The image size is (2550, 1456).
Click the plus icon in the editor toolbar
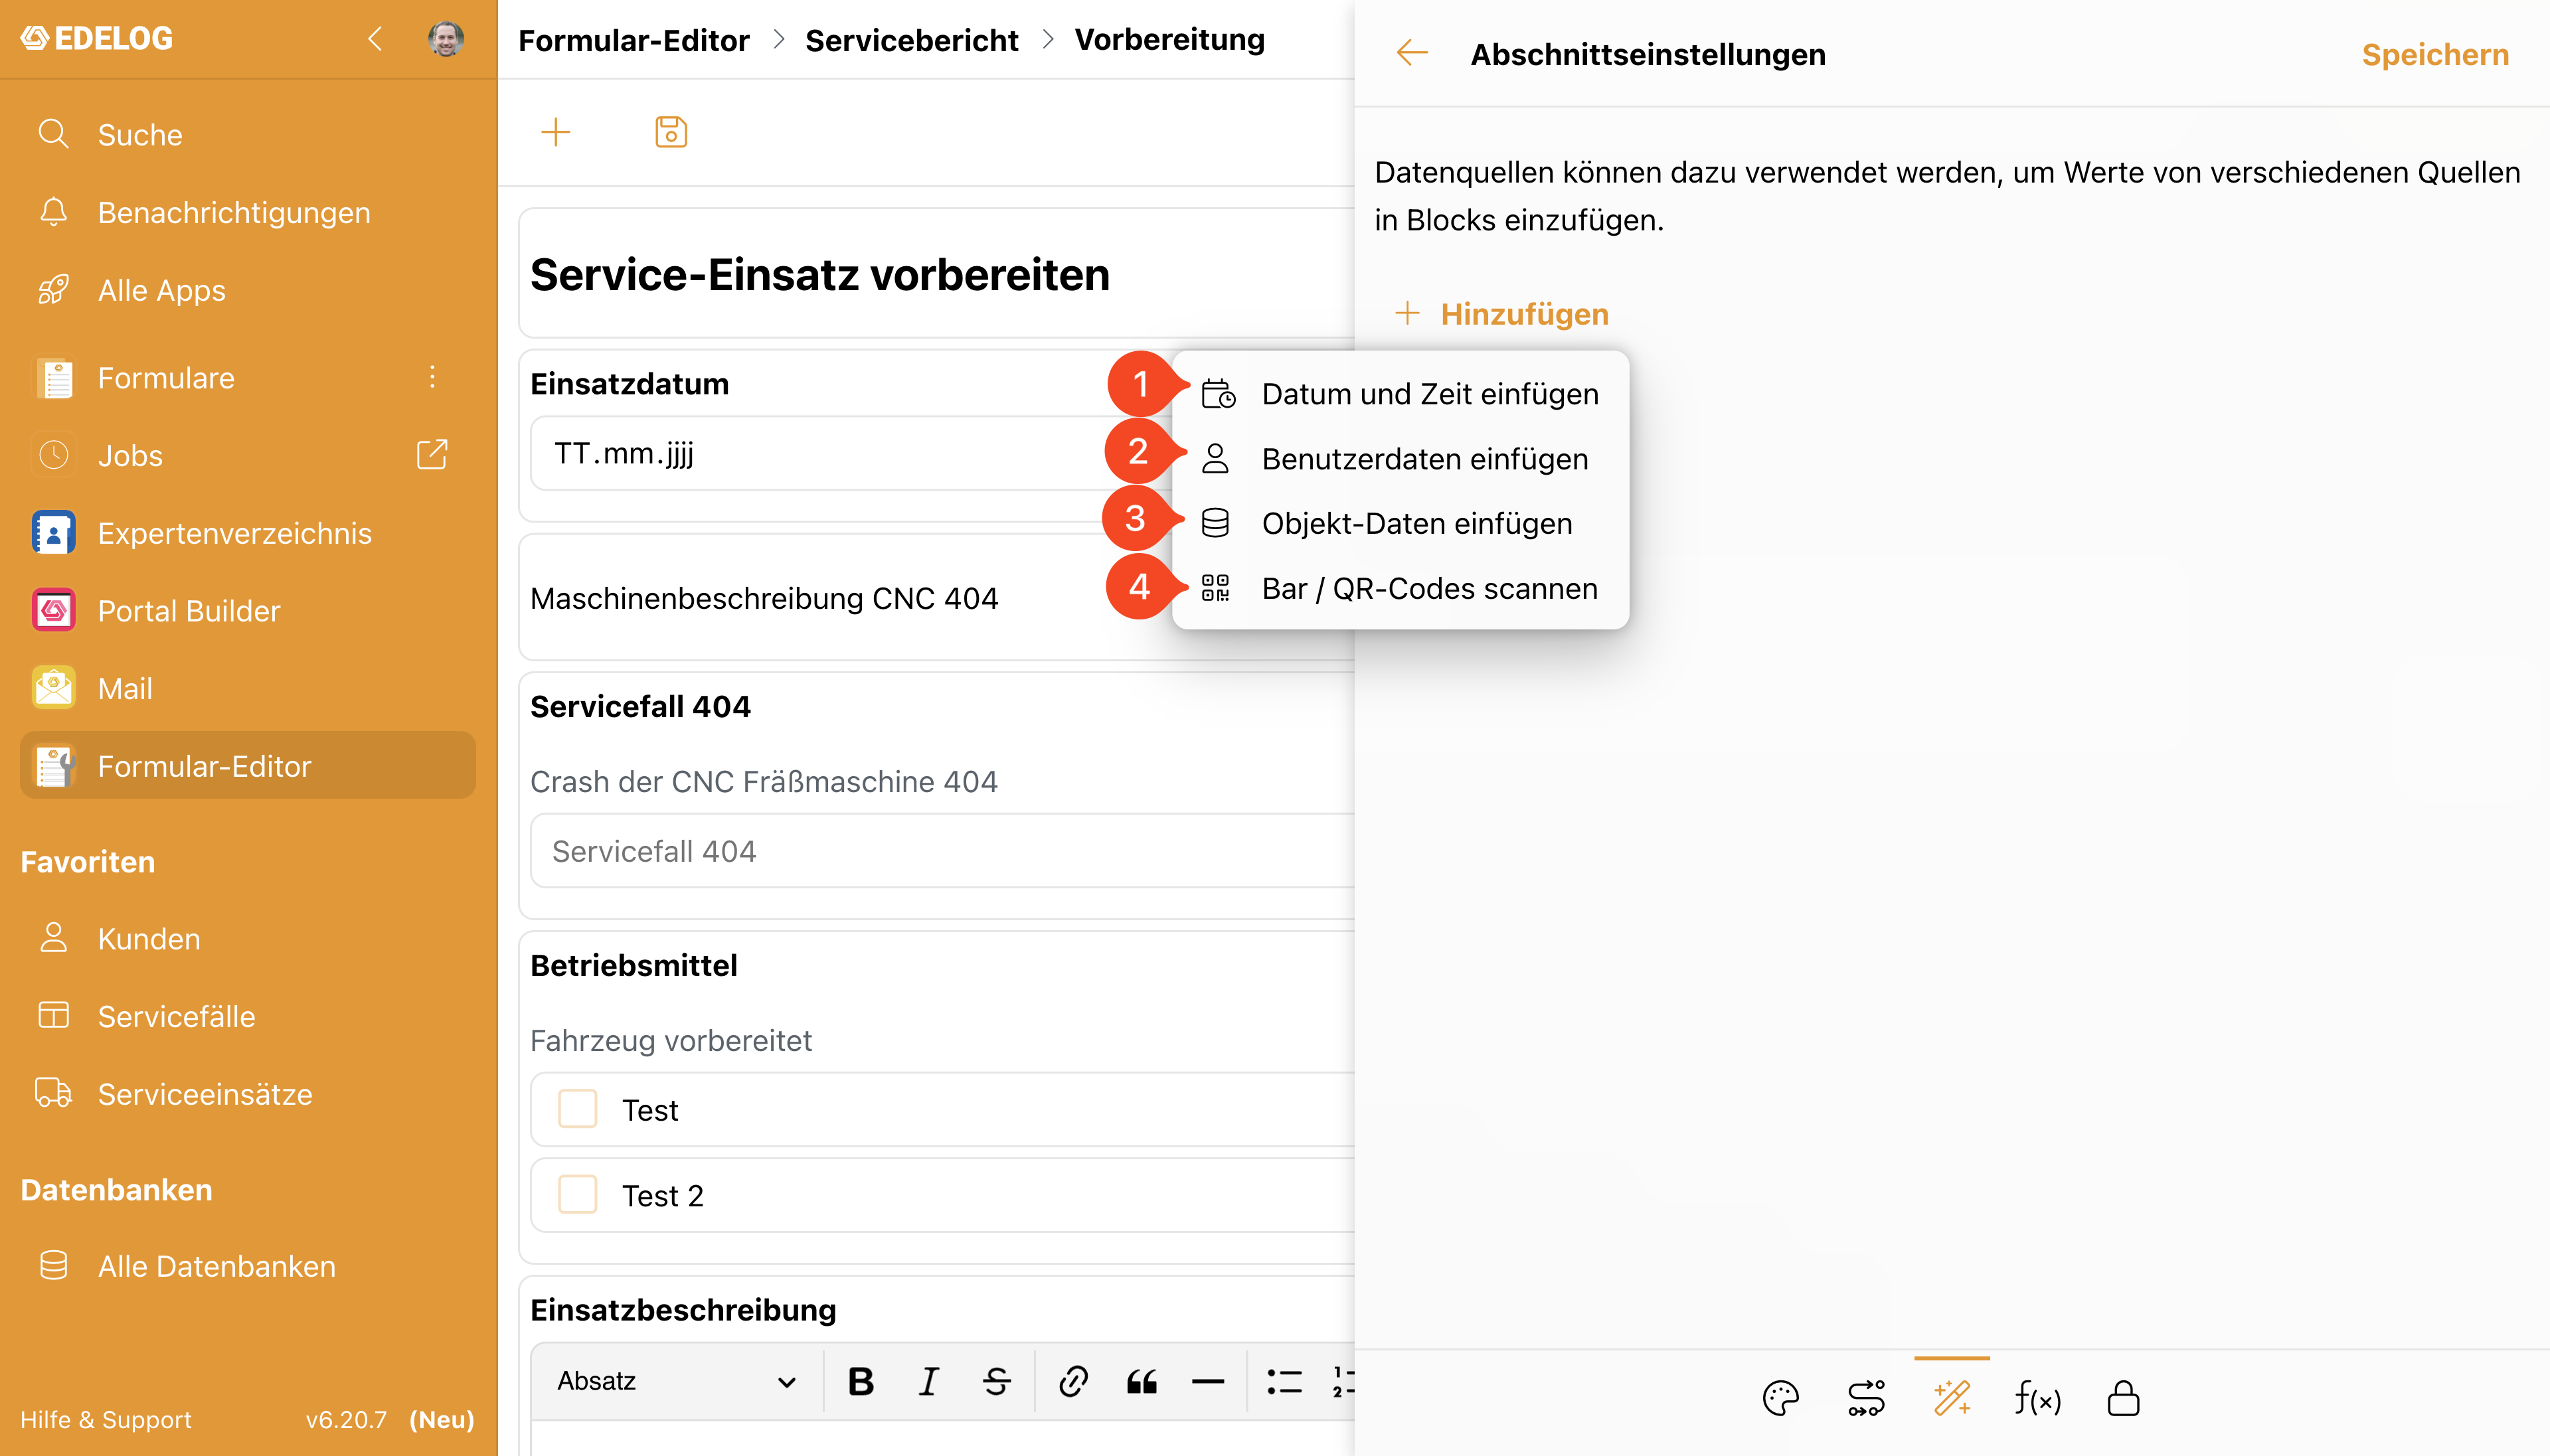pos(556,132)
